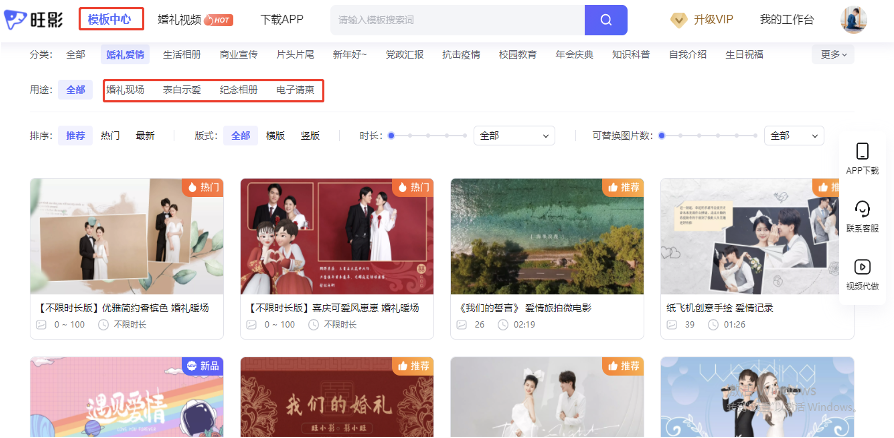Image resolution: width=894 pixels, height=438 pixels.
Task: Open 下载APP menu item
Action: pos(282,20)
